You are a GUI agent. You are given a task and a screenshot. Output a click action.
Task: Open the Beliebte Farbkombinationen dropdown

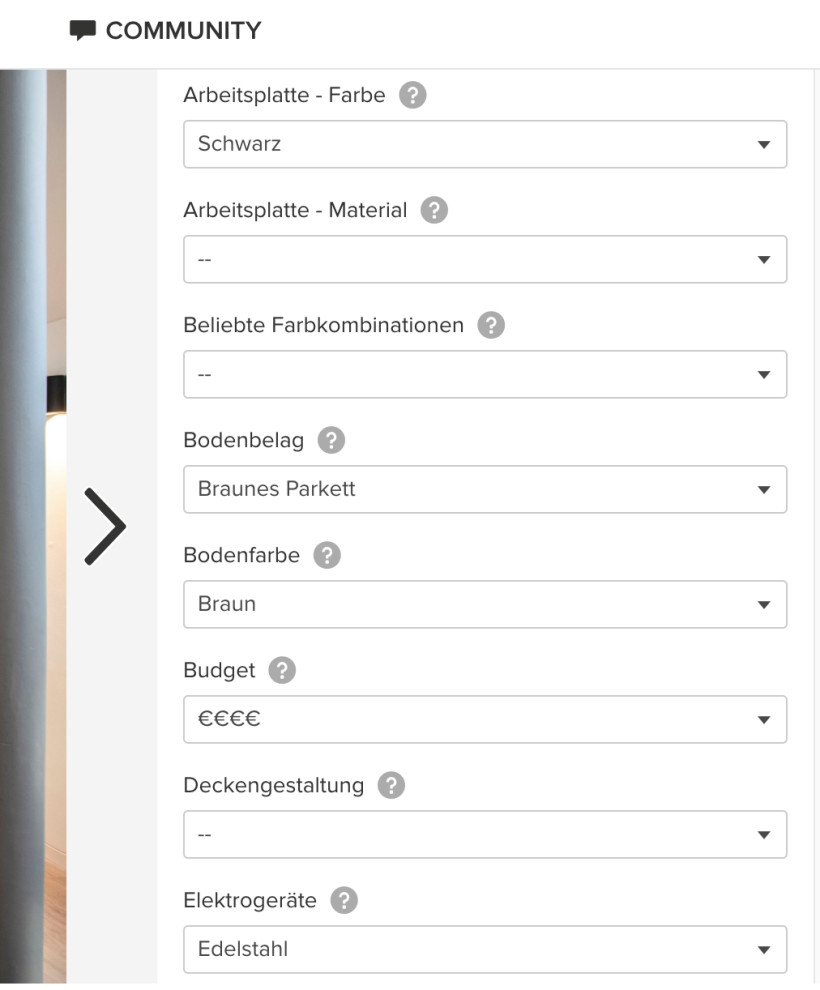pyautogui.click(x=485, y=375)
